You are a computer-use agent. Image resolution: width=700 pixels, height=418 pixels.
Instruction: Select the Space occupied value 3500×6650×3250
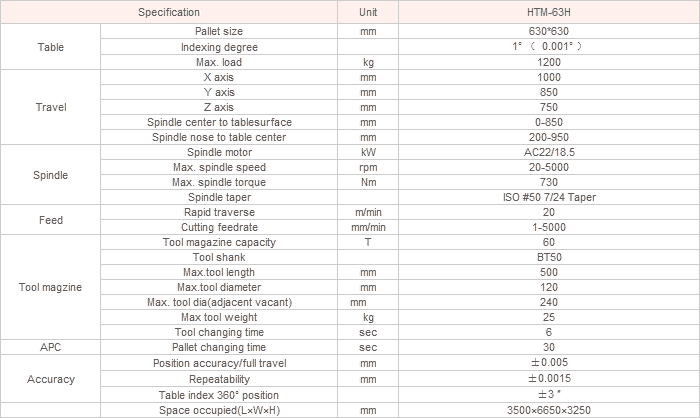pos(549,410)
